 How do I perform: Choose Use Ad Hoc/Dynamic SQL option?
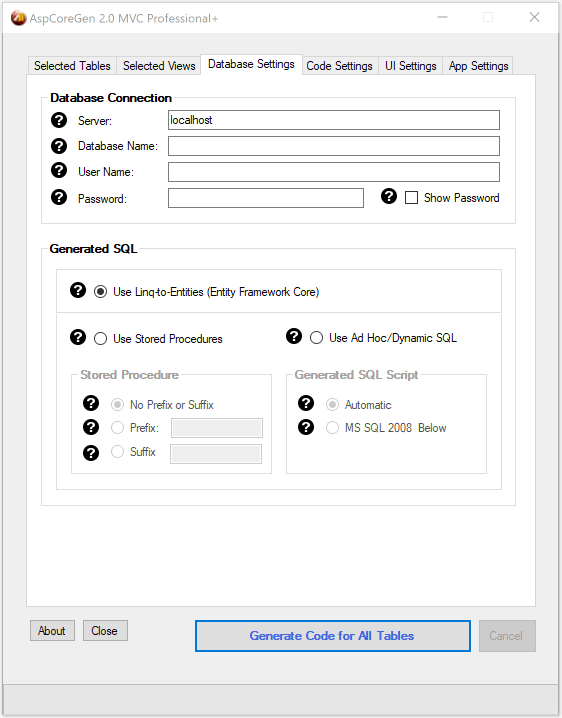click(316, 338)
